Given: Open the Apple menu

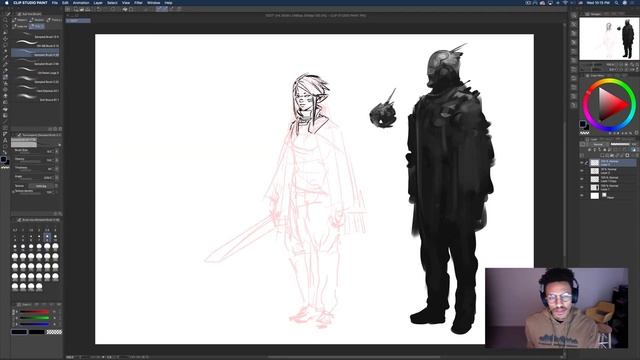Looking at the screenshot, I should click(x=6, y=2).
